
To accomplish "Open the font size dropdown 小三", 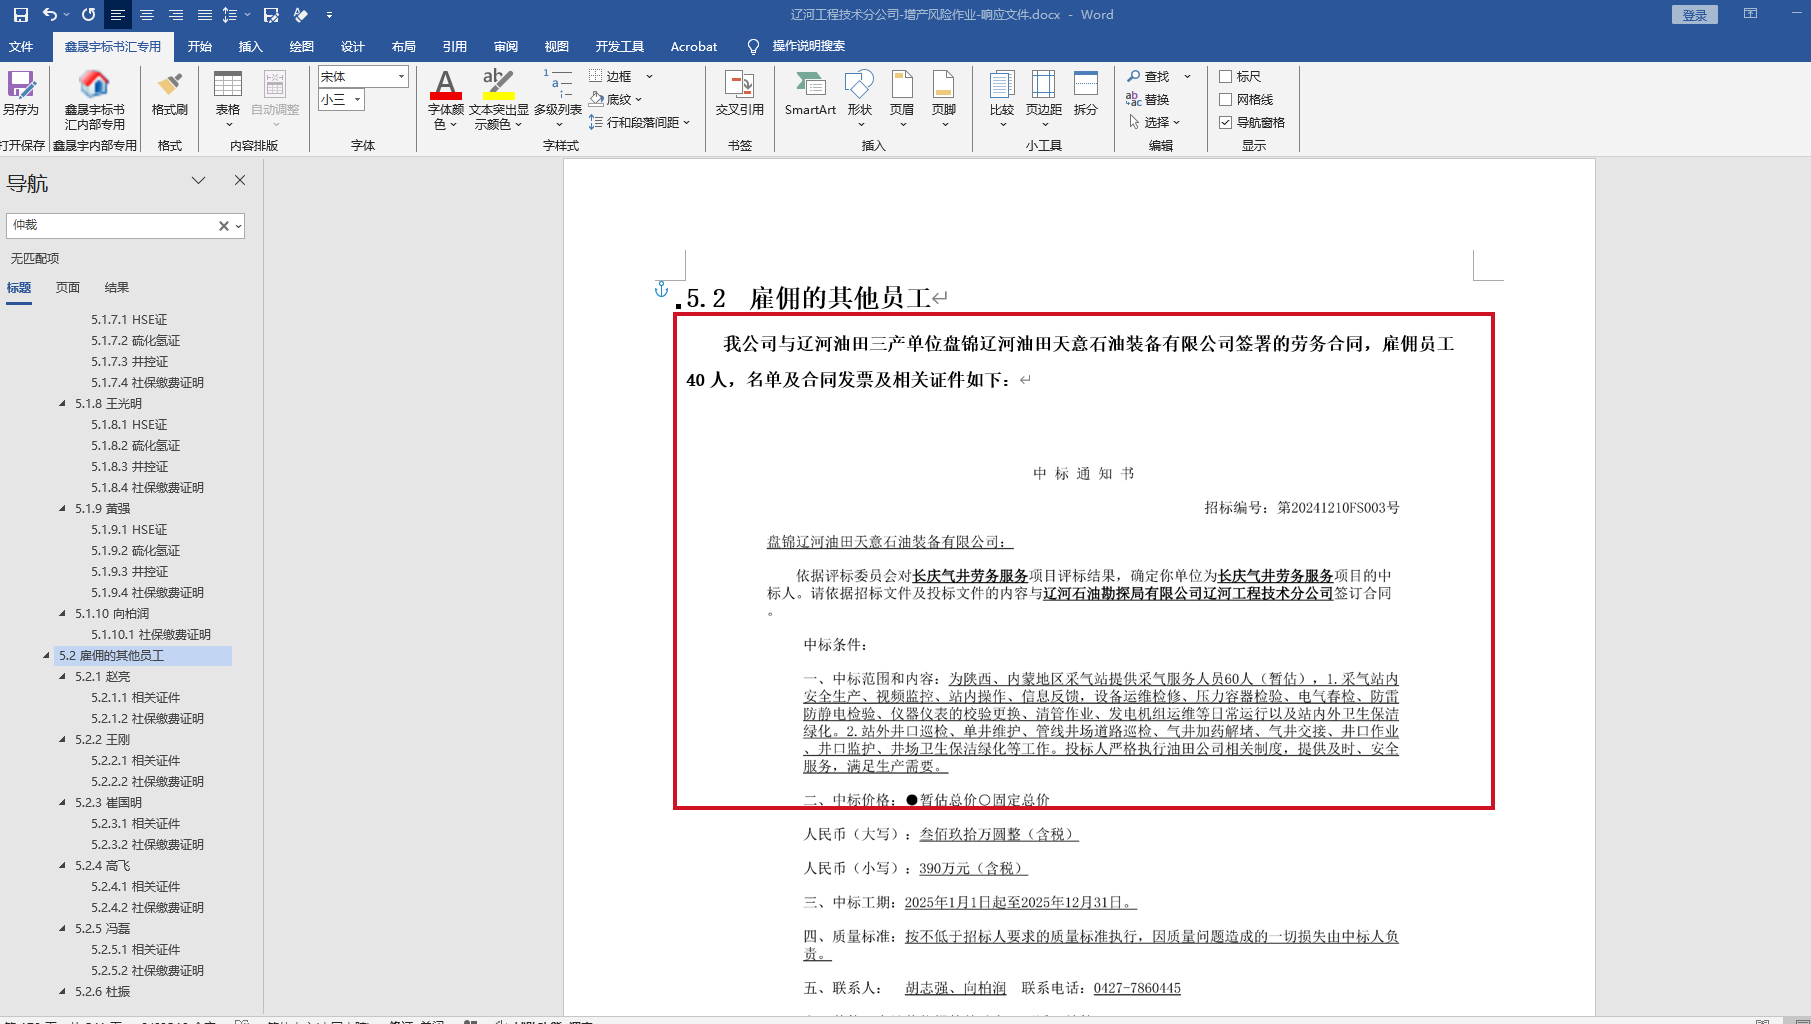I will pos(357,99).
